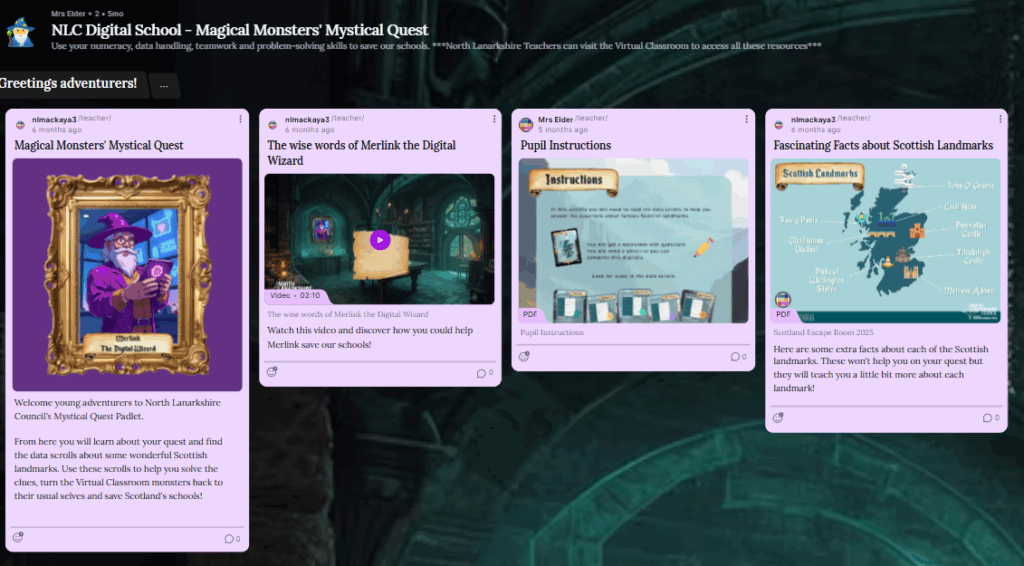Expand the three-dot menu on Pupil Instructions post
The height and width of the screenshot is (566, 1024).
coord(747,119)
